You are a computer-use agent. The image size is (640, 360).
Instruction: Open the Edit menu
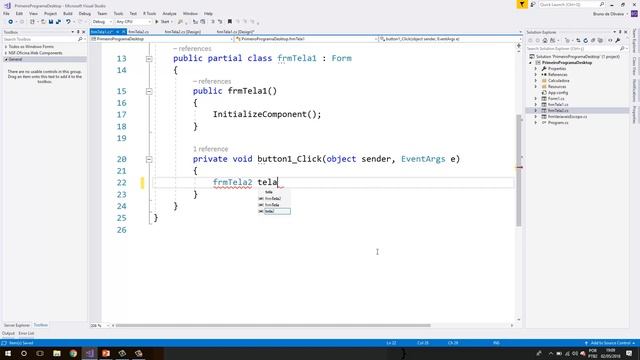click(19, 13)
